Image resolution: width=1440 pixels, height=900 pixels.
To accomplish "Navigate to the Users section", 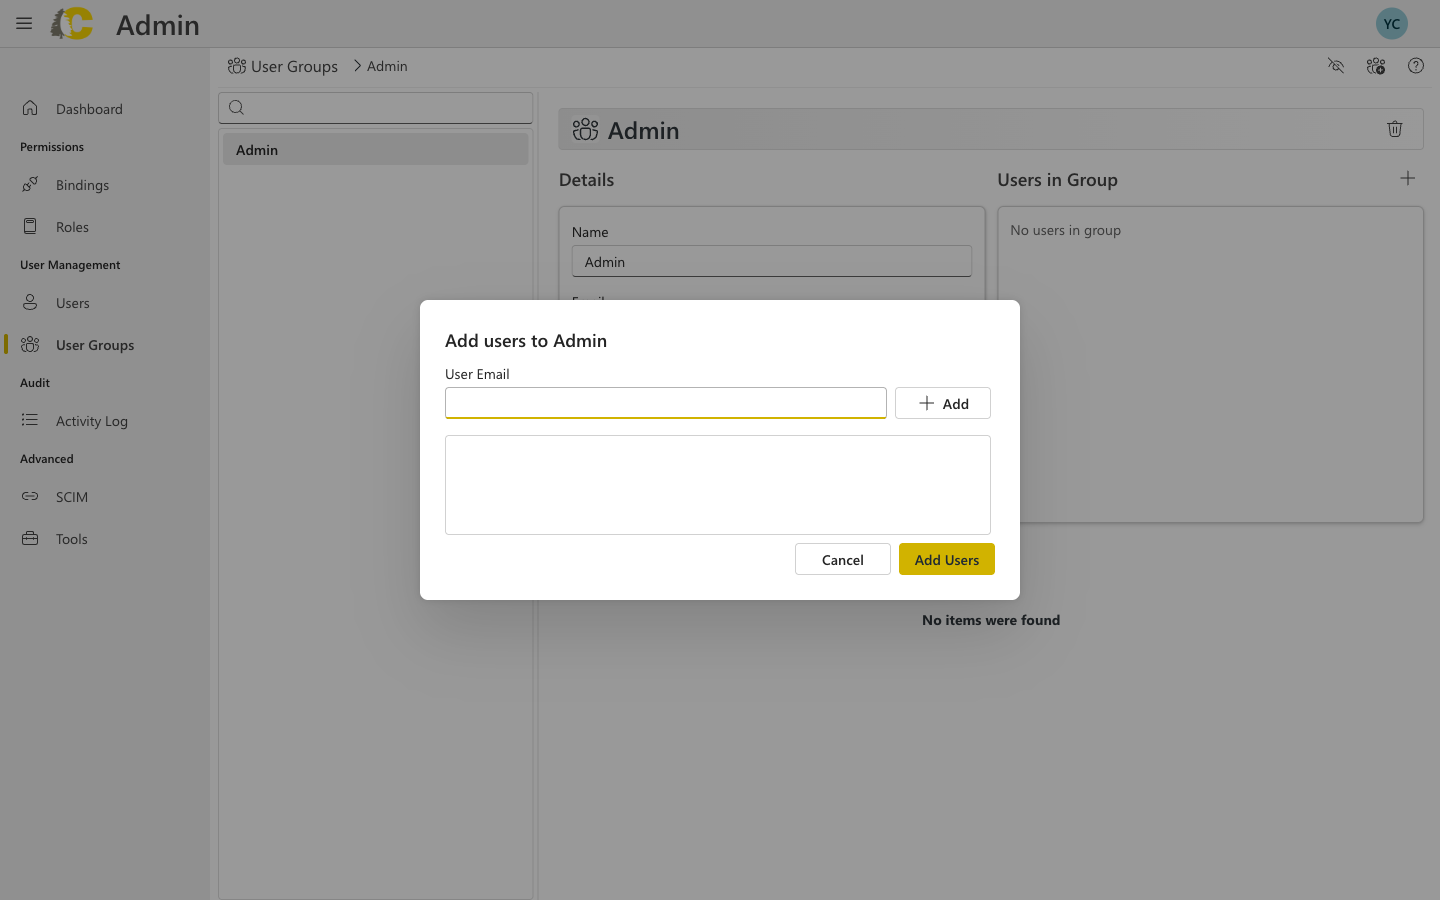I will click(73, 302).
